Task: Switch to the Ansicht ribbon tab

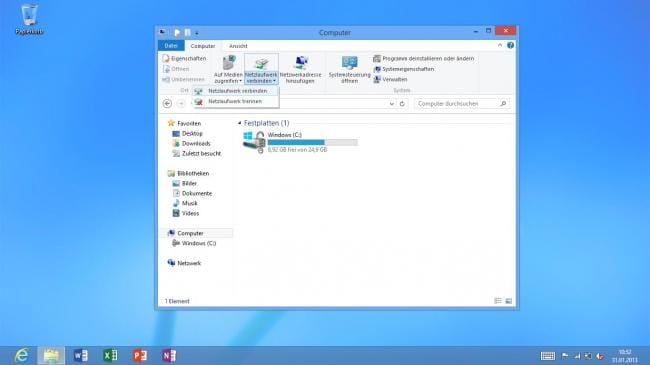Action: click(238, 46)
